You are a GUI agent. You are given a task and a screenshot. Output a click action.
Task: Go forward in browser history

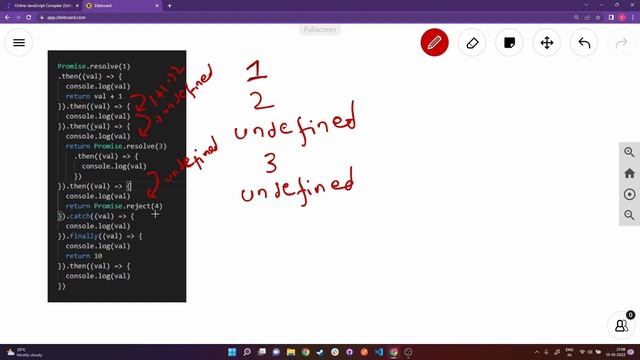[18, 18]
